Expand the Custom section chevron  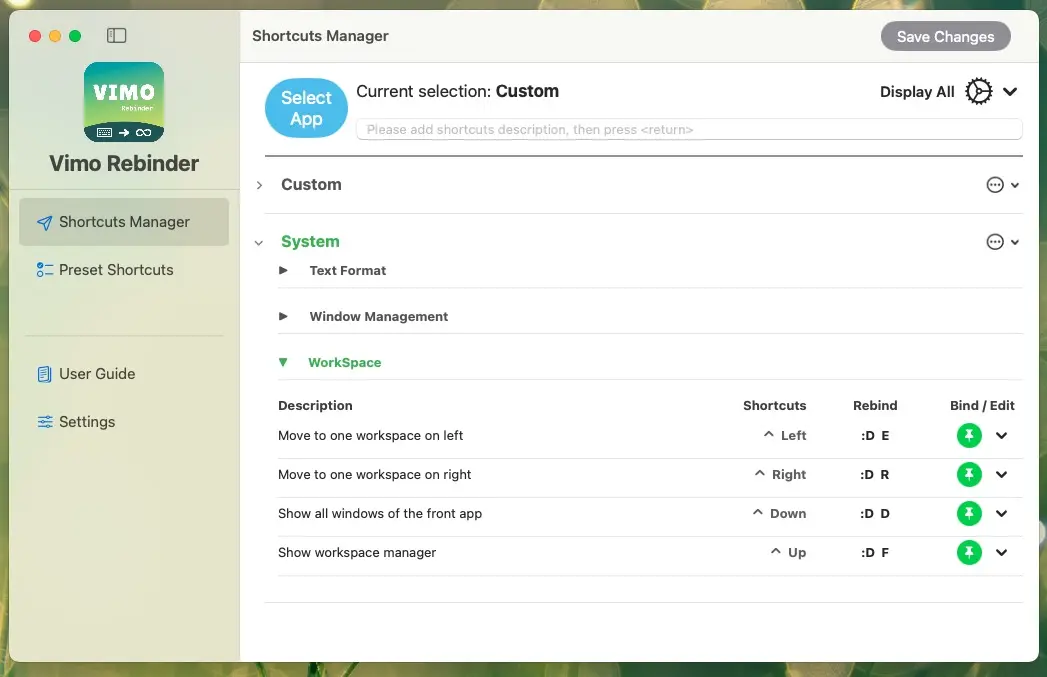[x=259, y=185]
